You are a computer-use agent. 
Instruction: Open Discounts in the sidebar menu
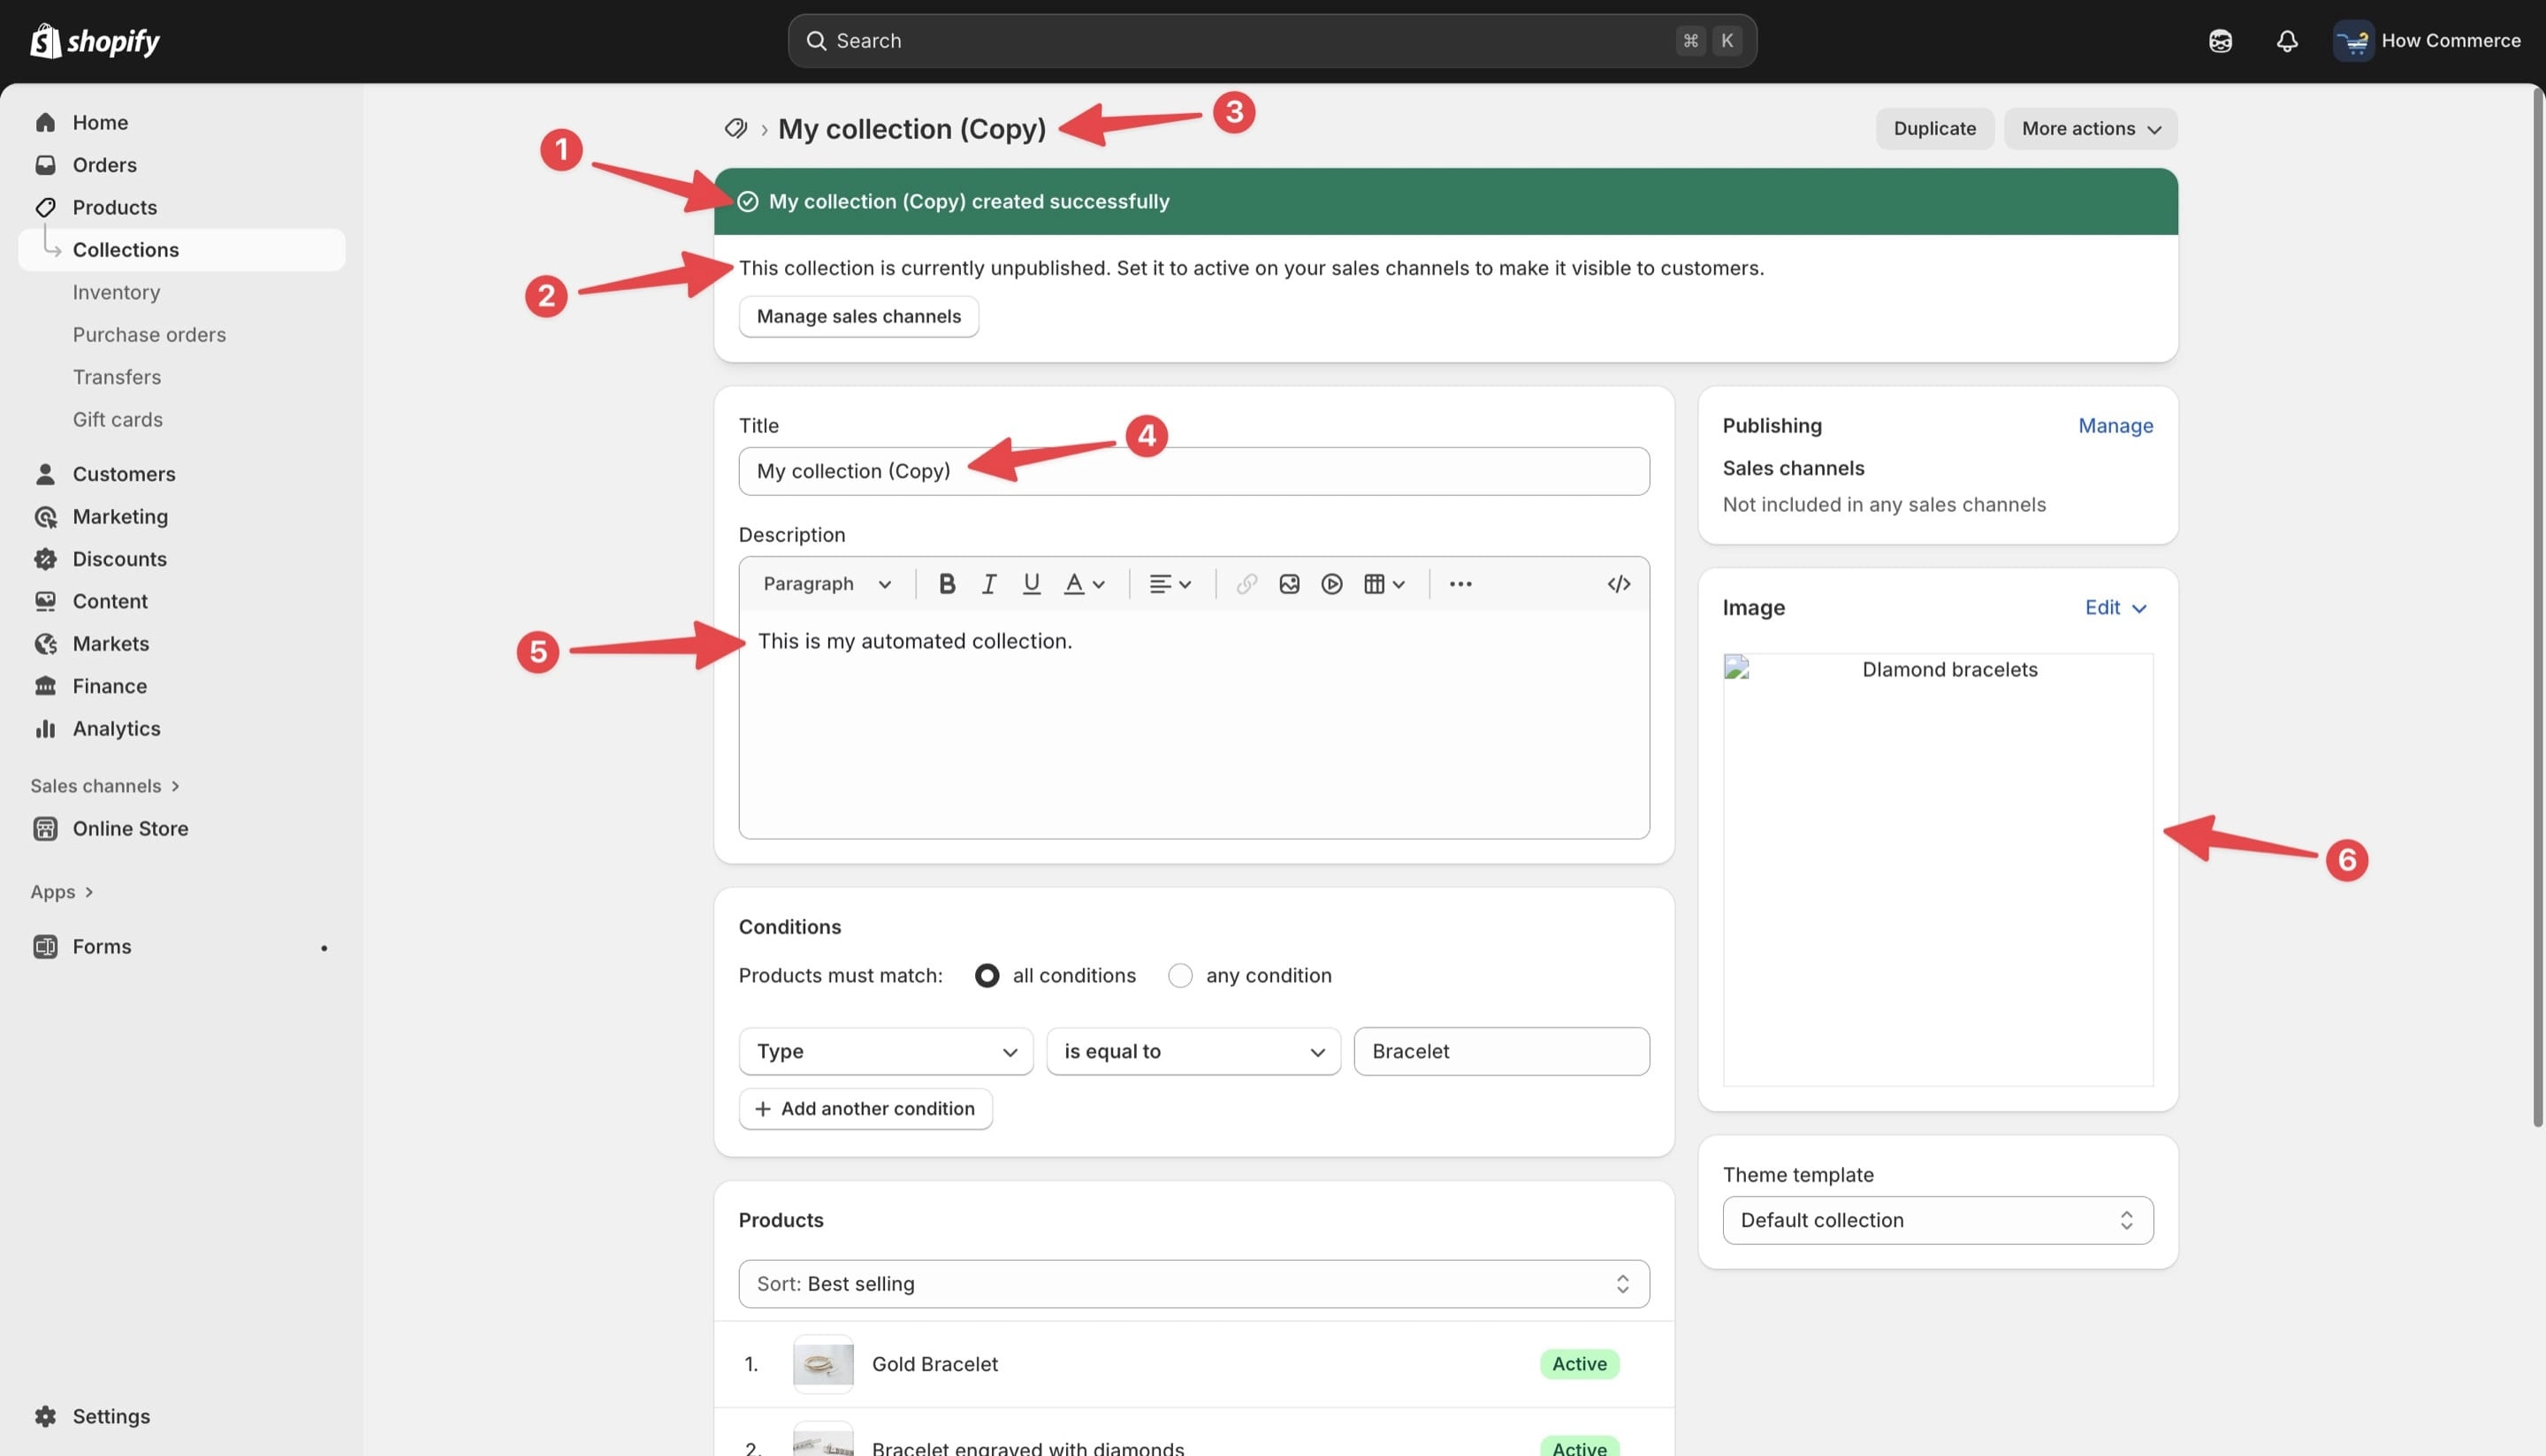[x=119, y=559]
